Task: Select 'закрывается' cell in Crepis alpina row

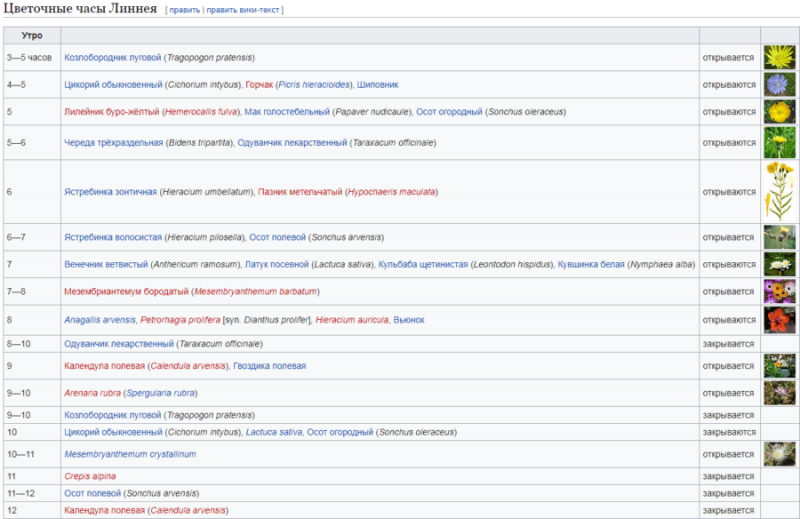Action: 730,476
